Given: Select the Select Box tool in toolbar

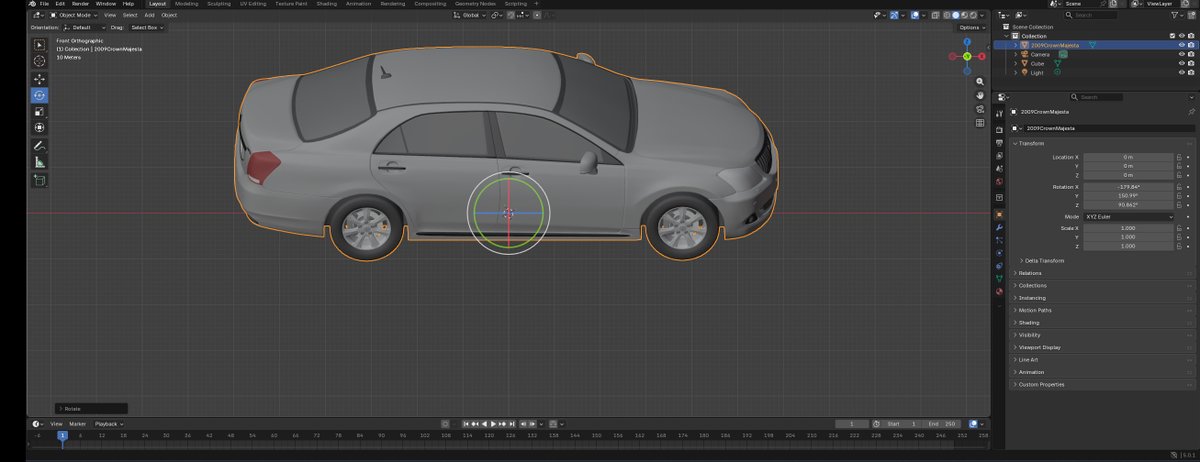Looking at the screenshot, I should pos(39,45).
